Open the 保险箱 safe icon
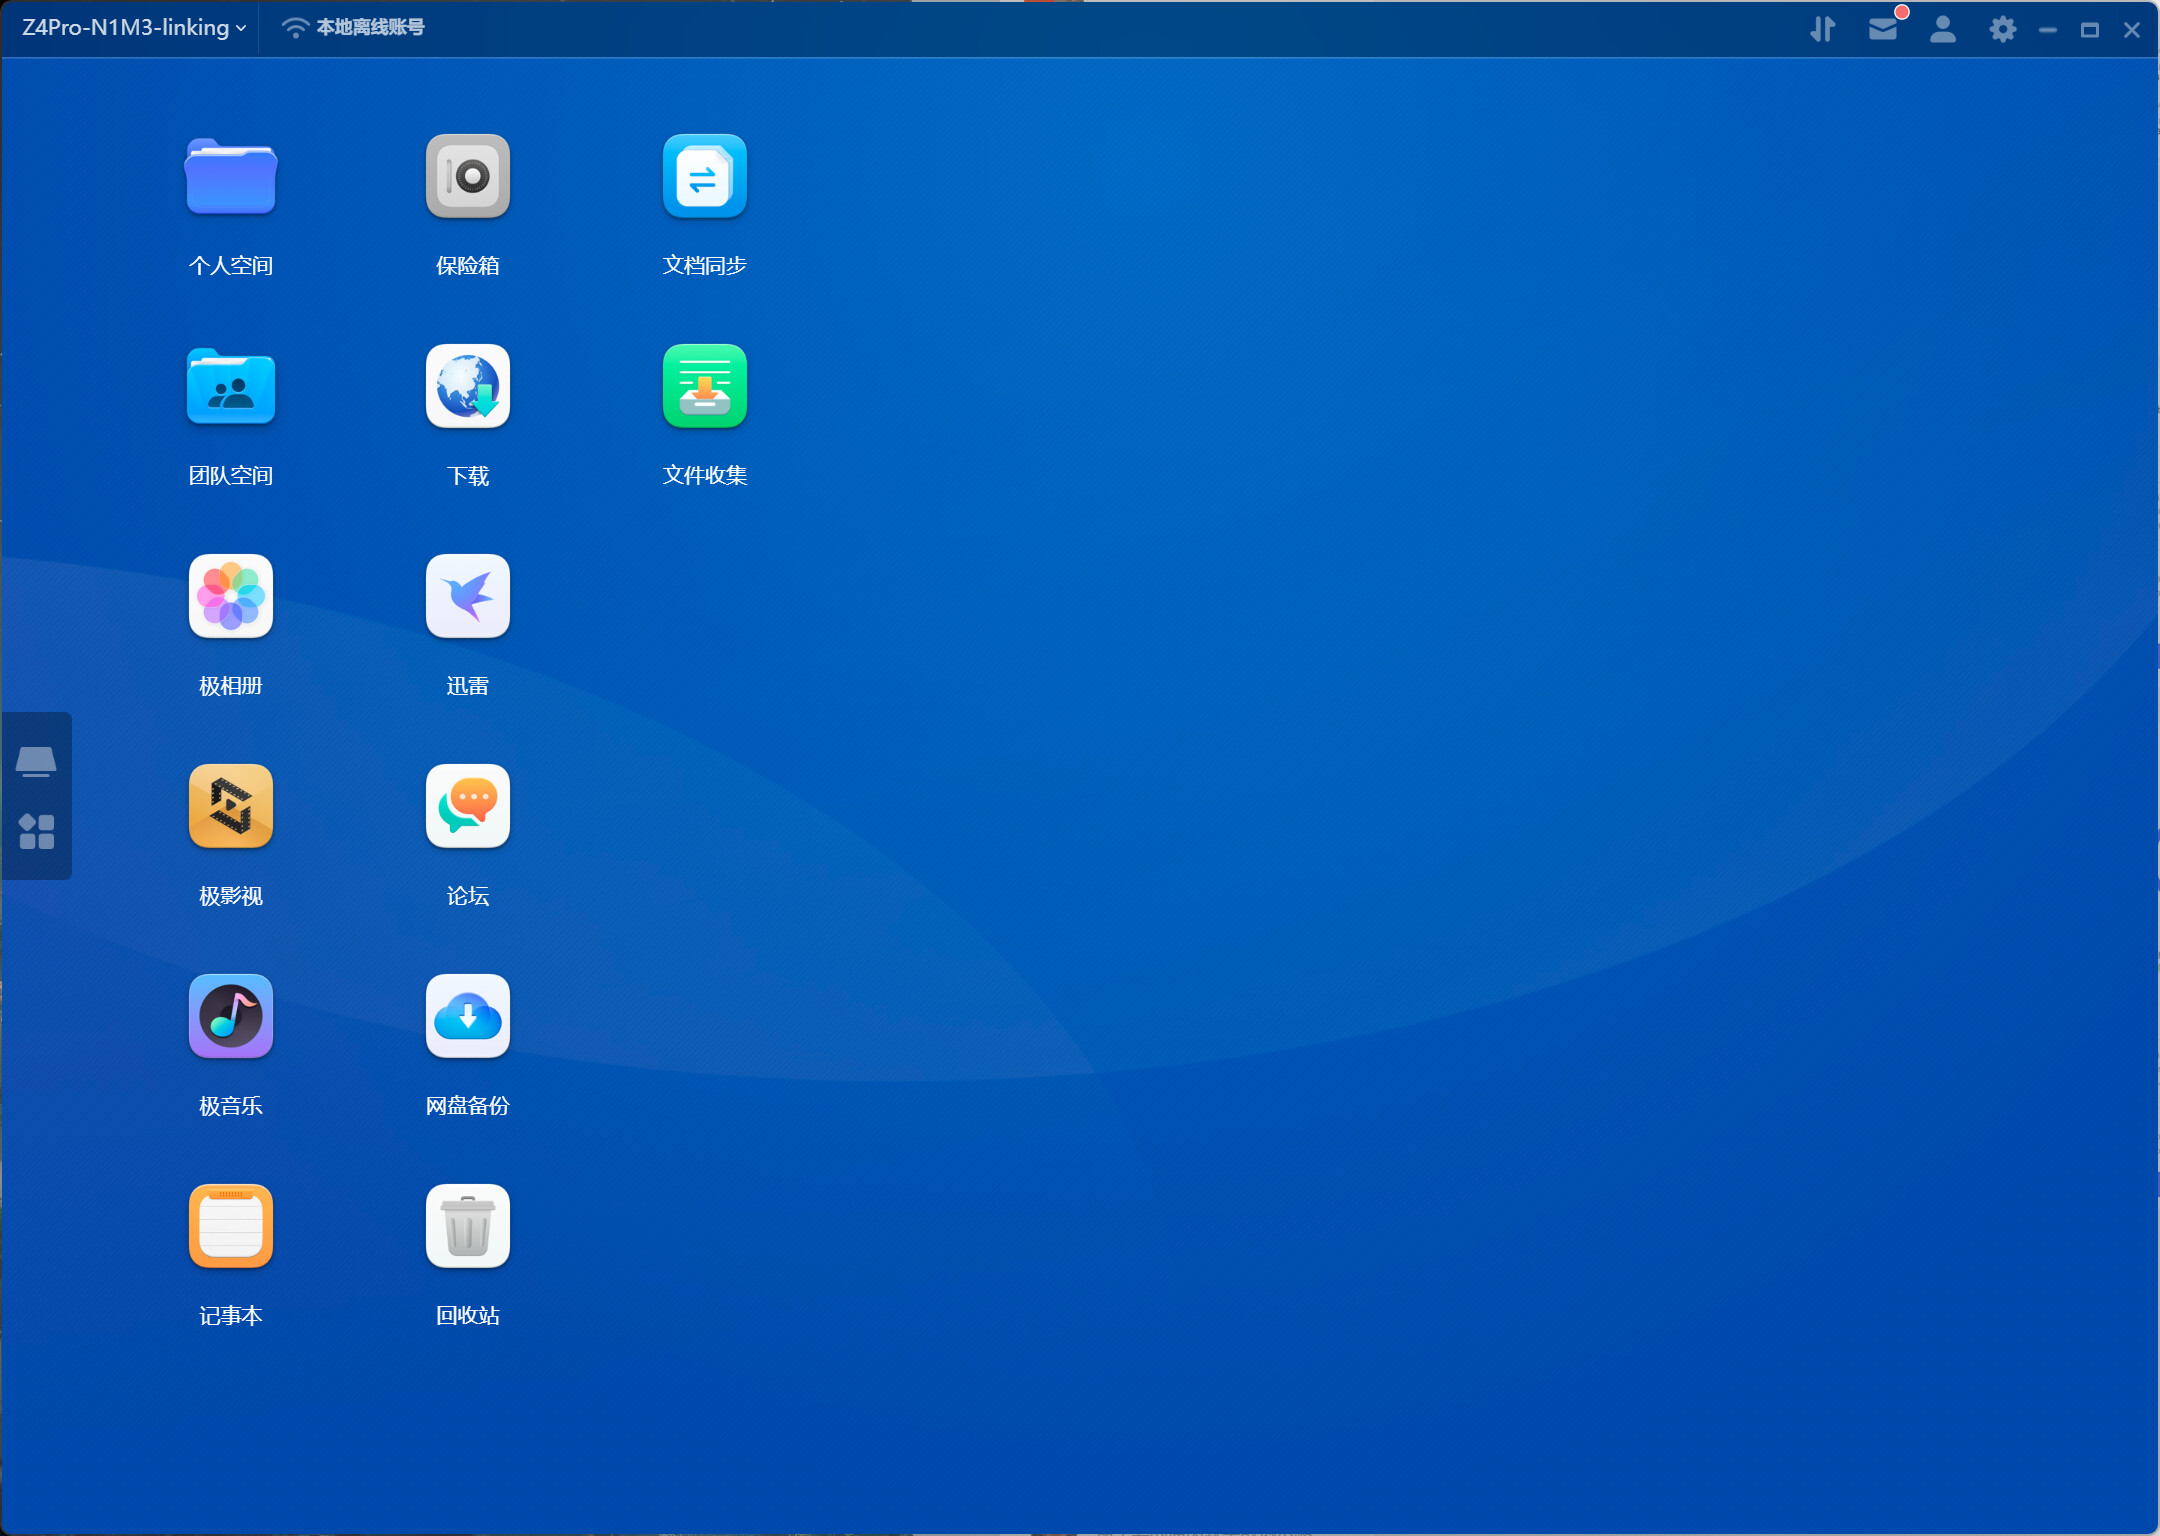This screenshot has width=2160, height=1536. [467, 177]
